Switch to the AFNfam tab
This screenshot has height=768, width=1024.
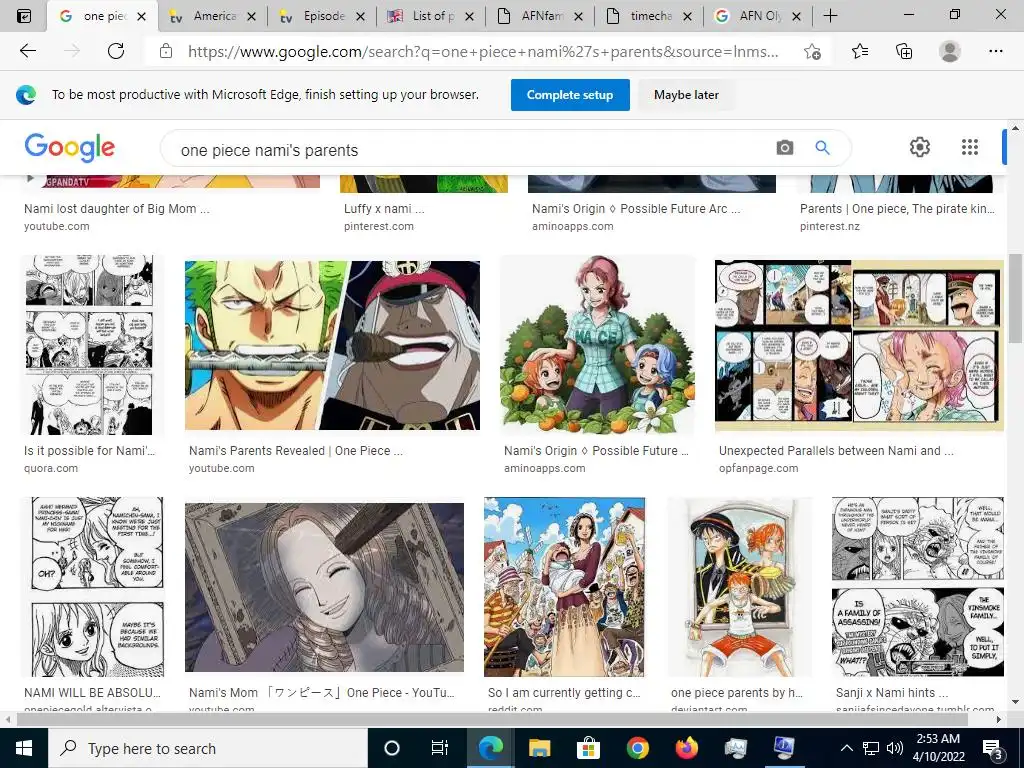click(x=540, y=16)
